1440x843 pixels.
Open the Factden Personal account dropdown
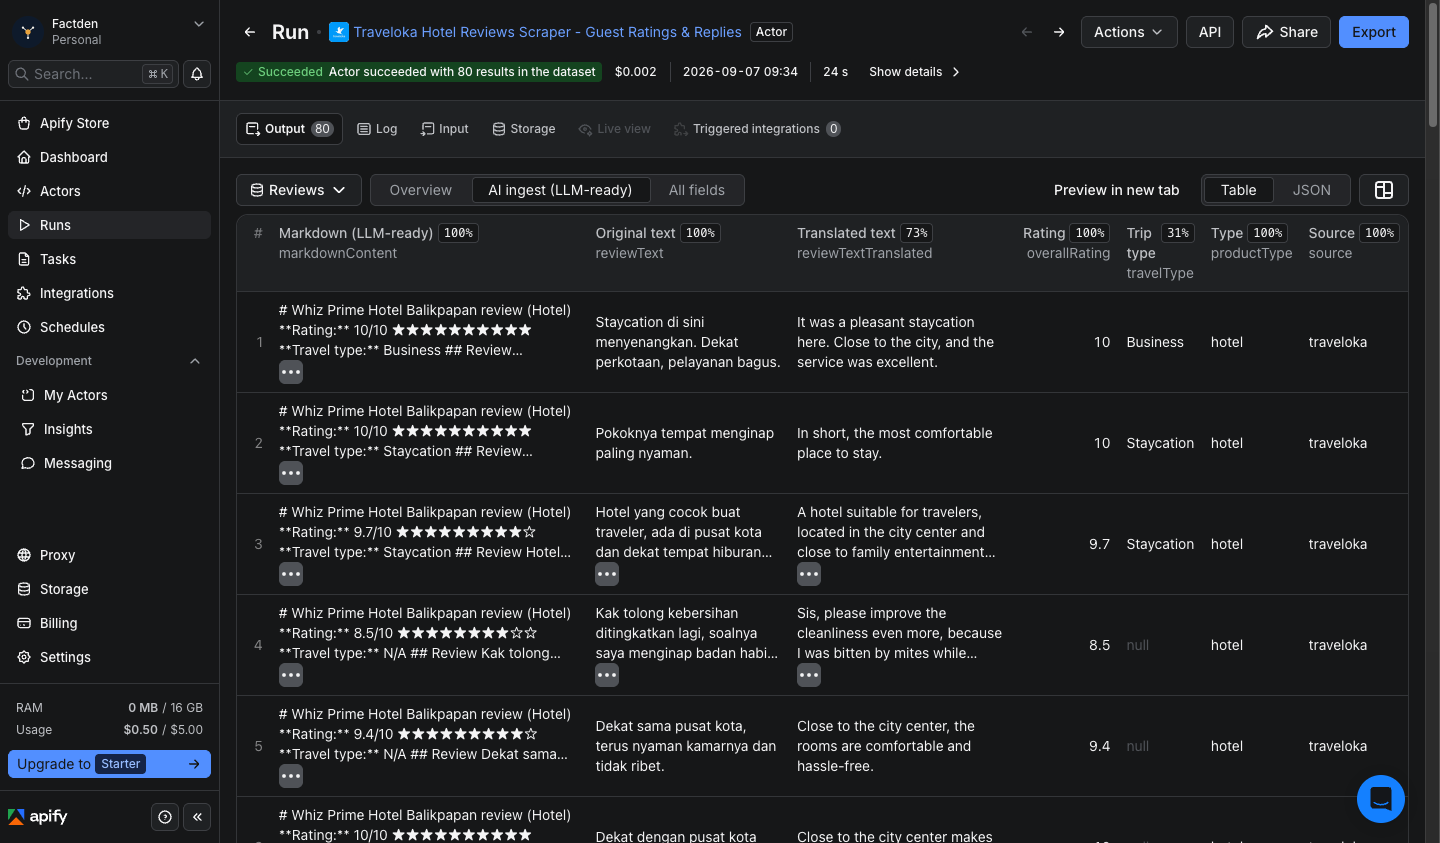pyautogui.click(x=109, y=31)
